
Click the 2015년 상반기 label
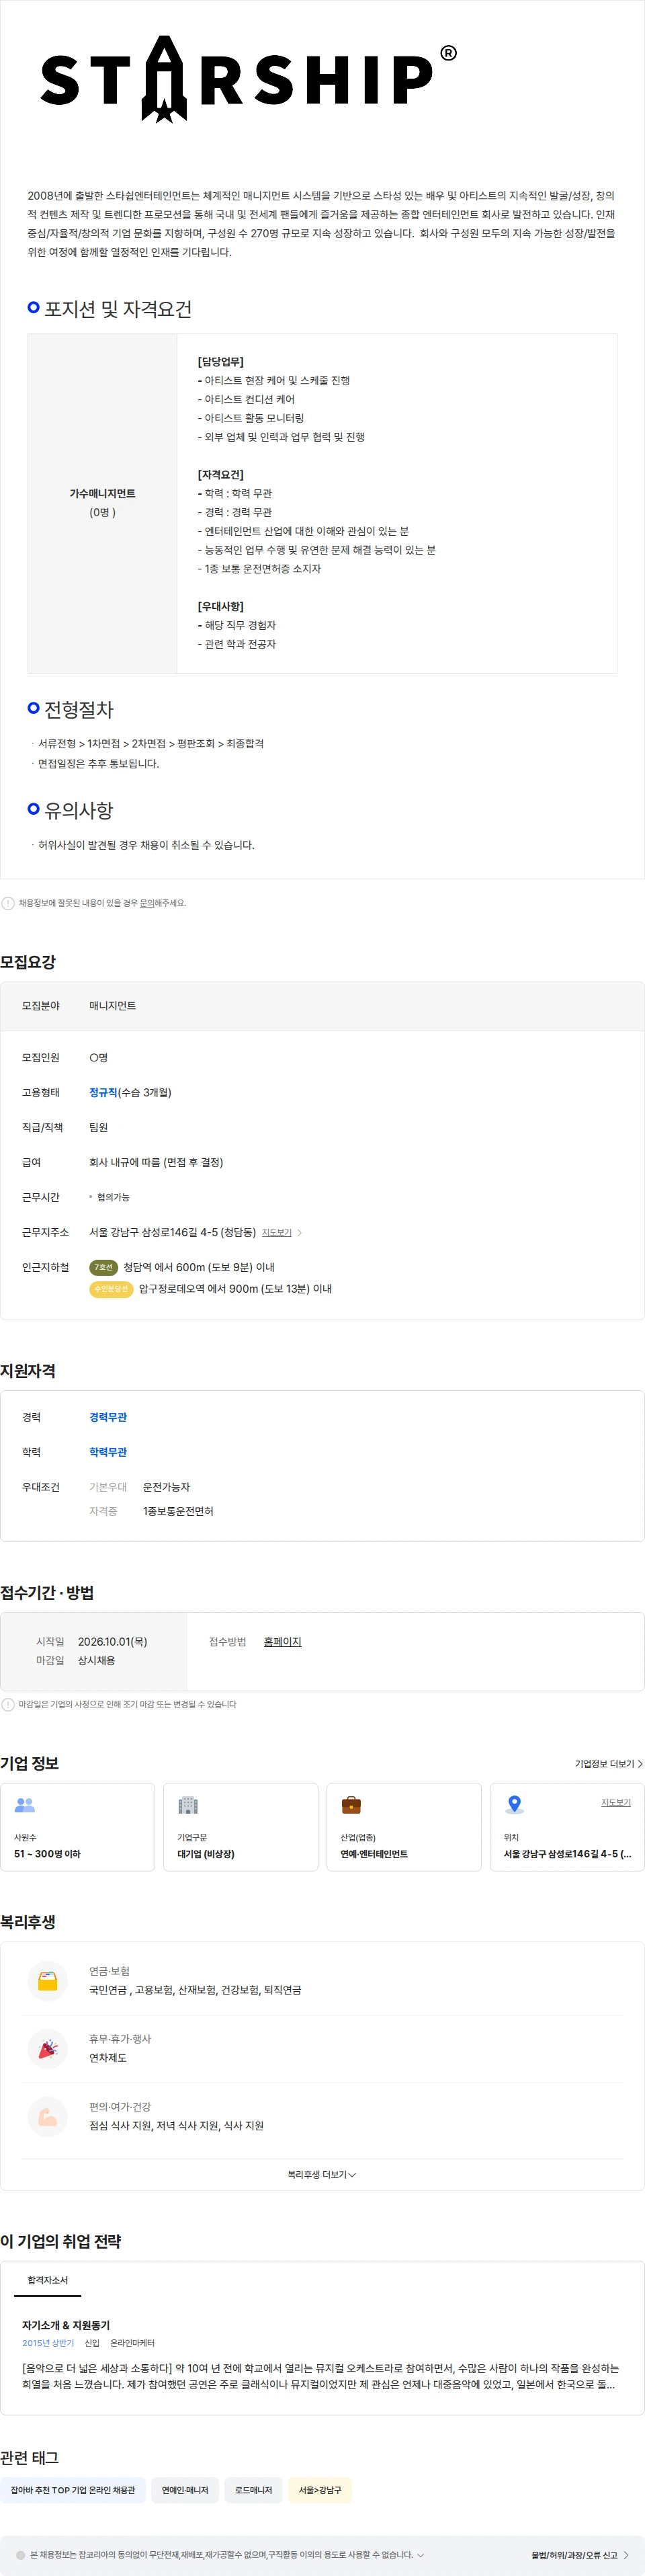click(x=48, y=2343)
